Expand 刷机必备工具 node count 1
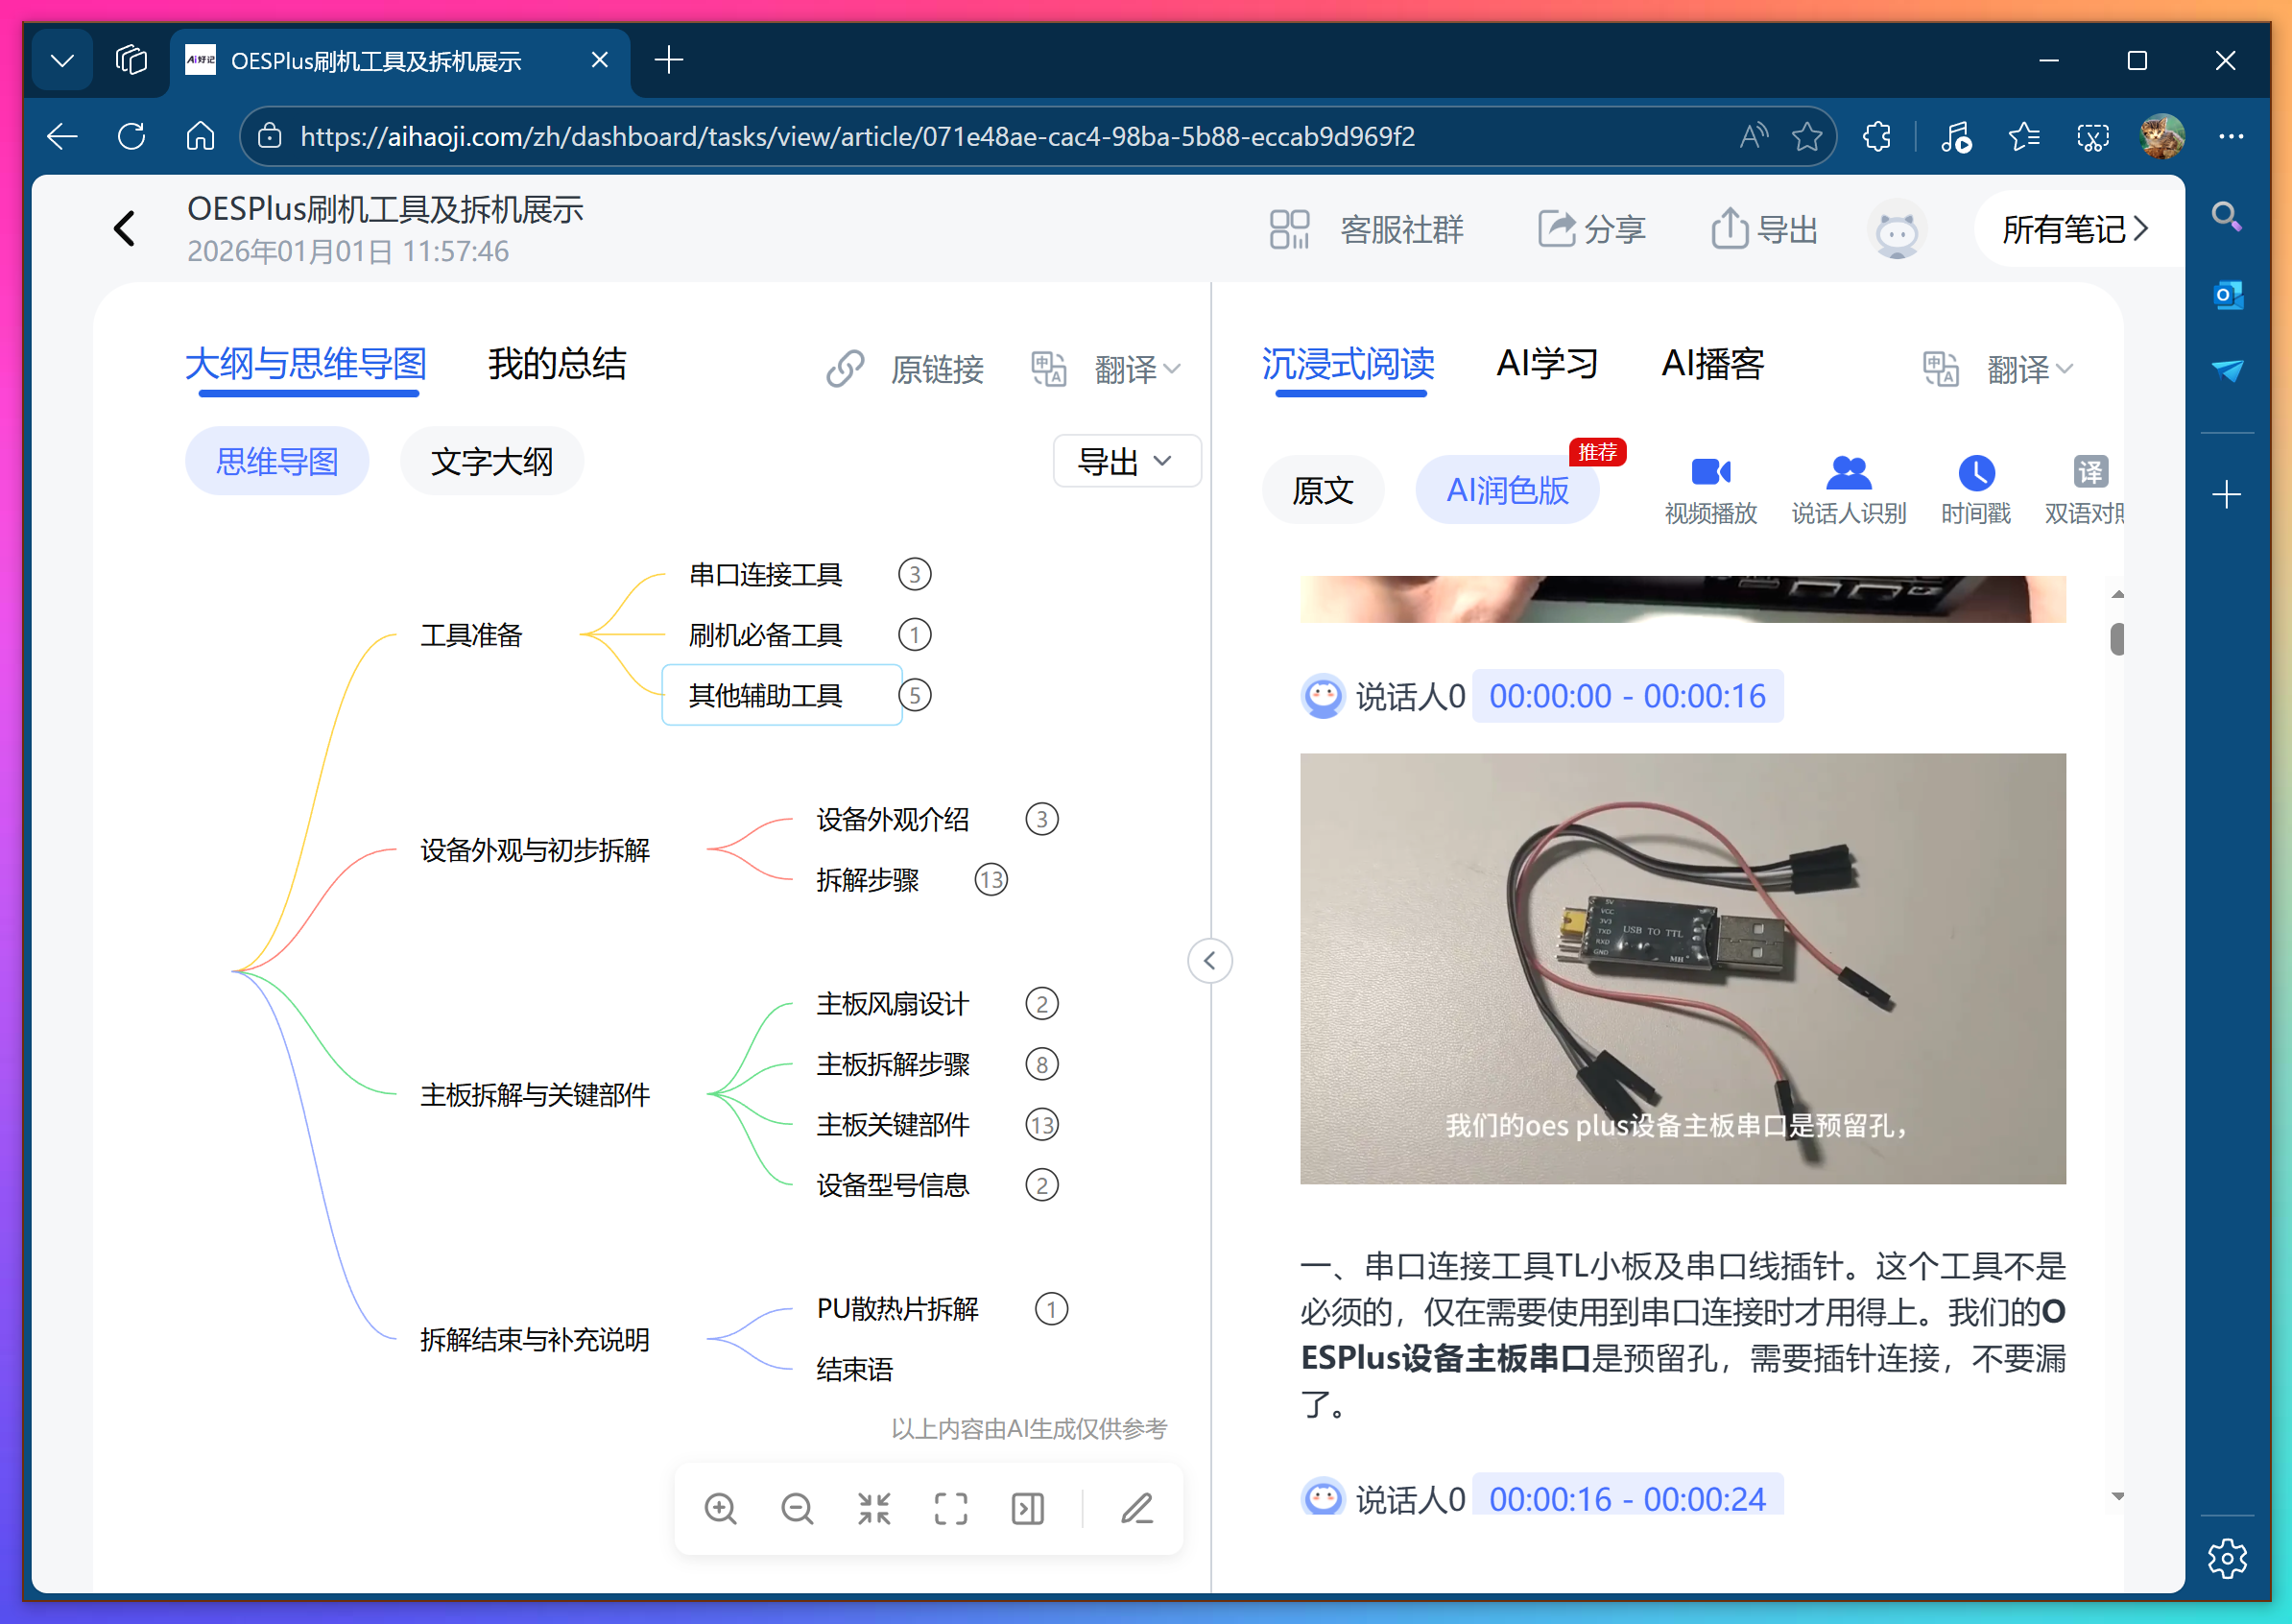Viewport: 2292px width, 1624px height. (x=914, y=634)
